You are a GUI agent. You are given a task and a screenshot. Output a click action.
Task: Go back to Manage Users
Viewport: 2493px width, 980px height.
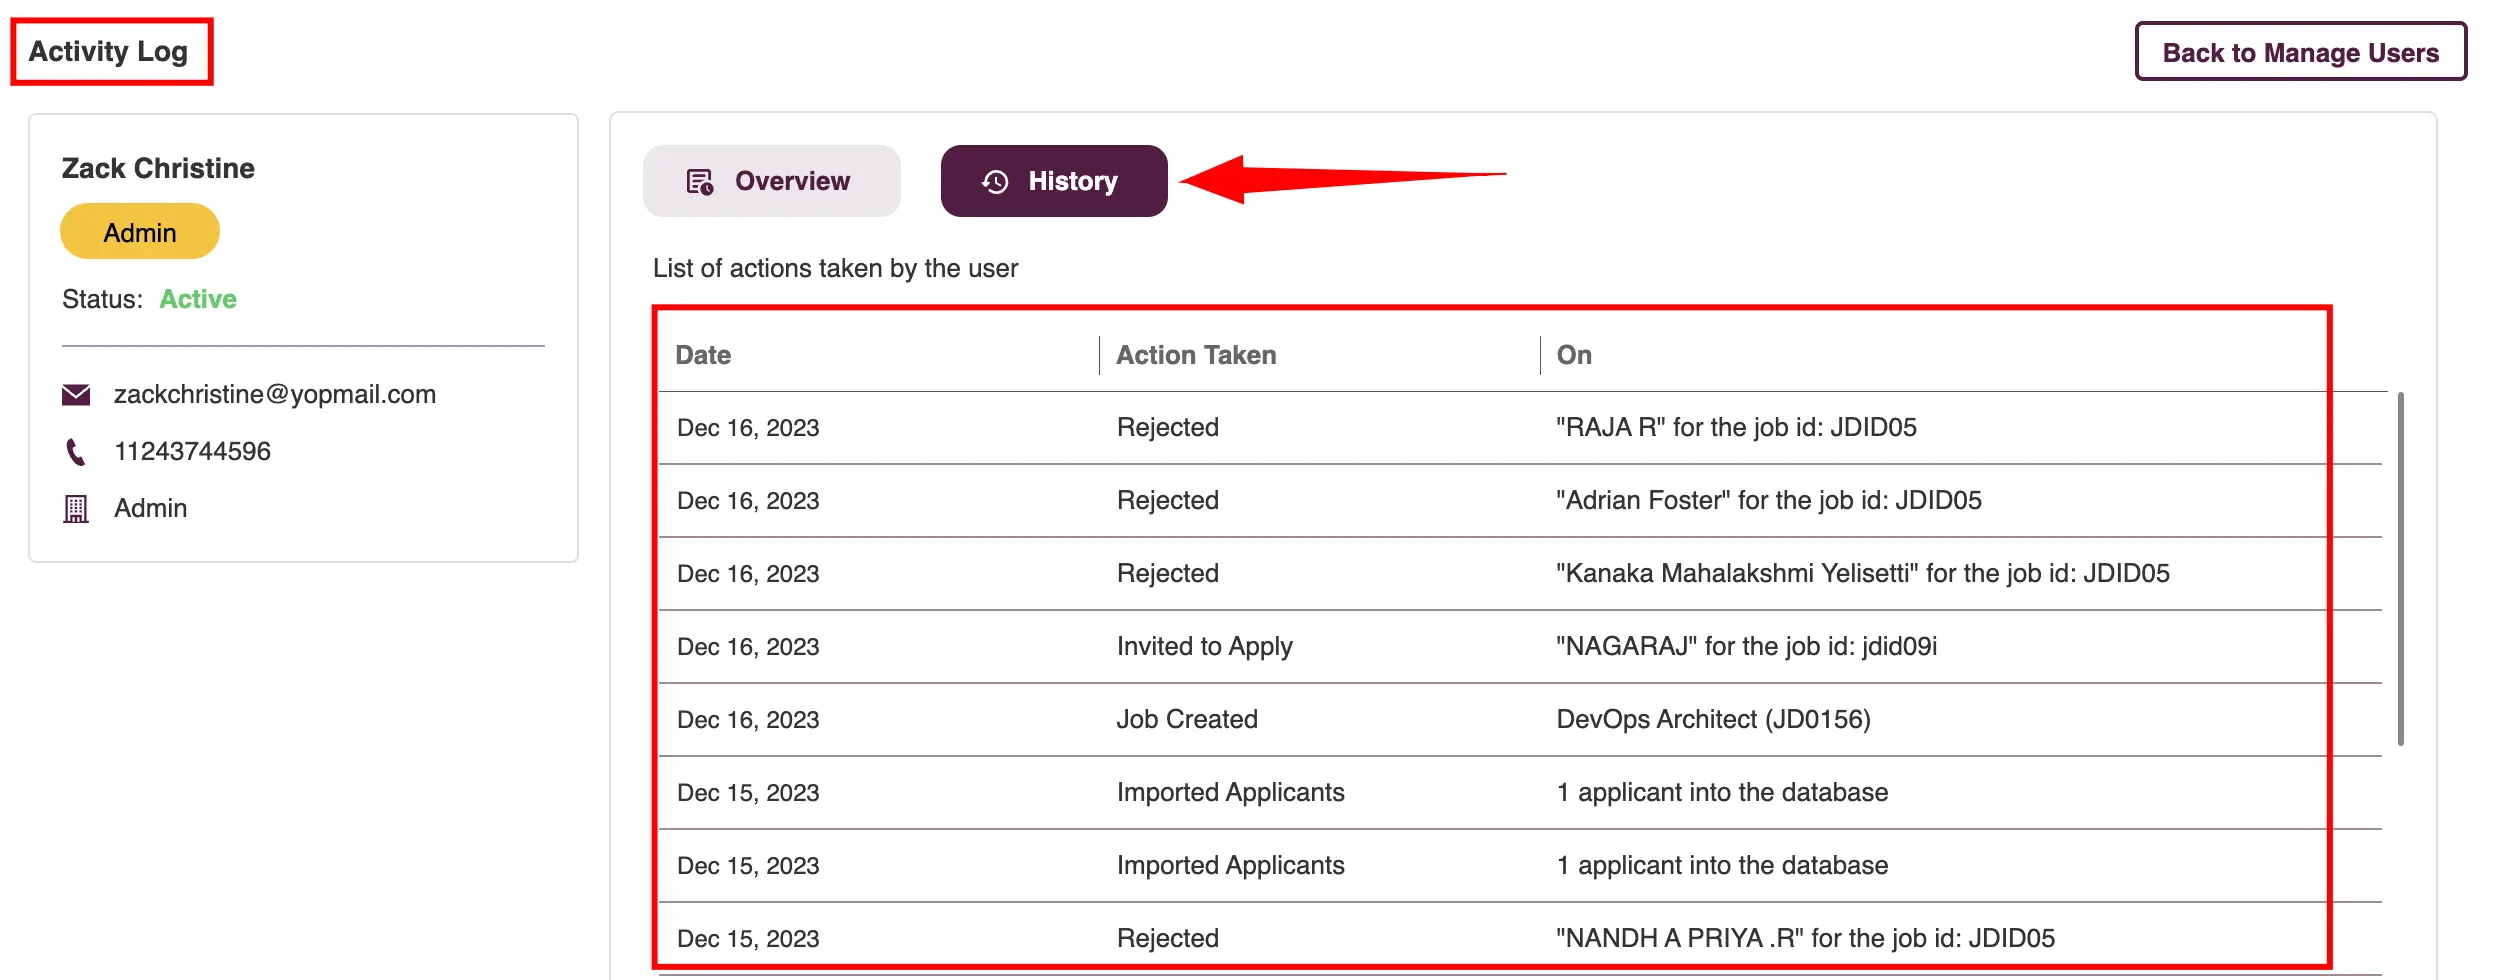tap(2300, 52)
